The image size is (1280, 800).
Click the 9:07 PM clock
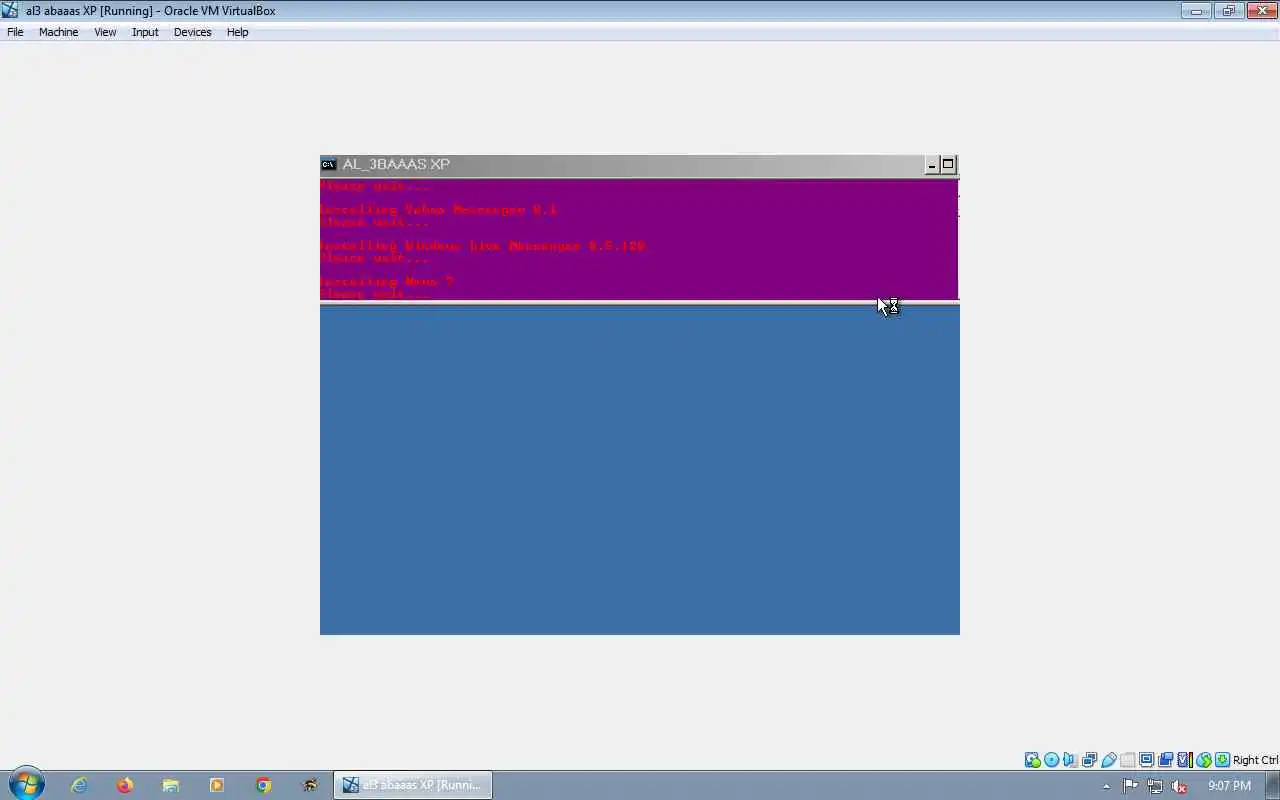pos(1229,786)
